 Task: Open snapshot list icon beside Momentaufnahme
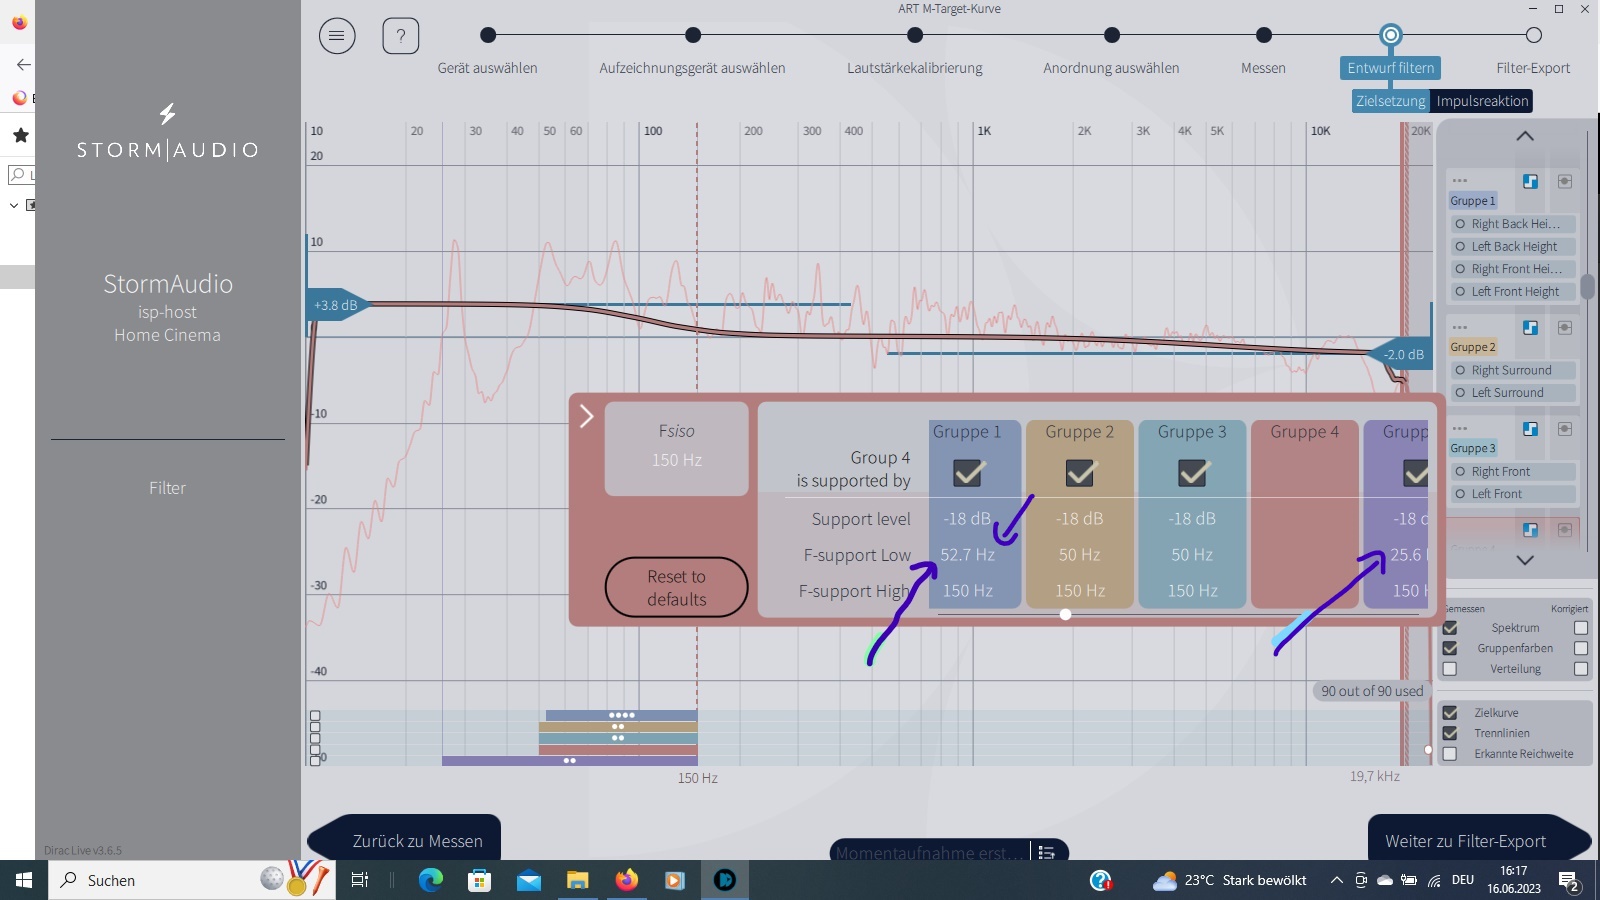[1046, 853]
